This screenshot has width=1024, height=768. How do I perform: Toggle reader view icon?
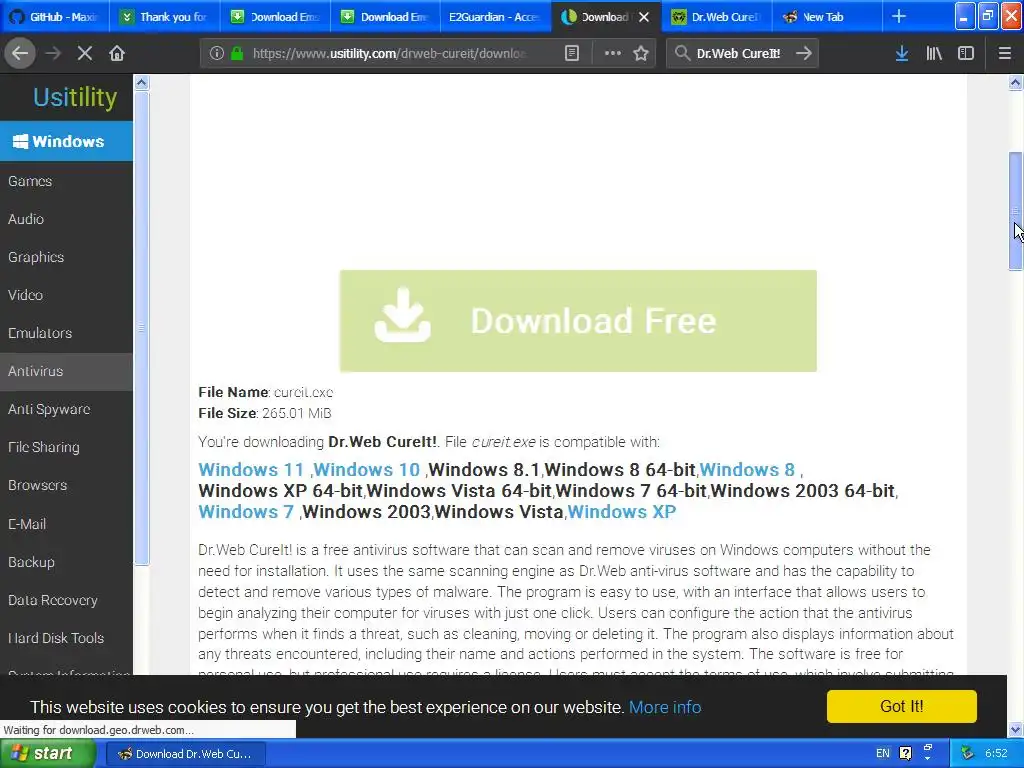[572, 54]
